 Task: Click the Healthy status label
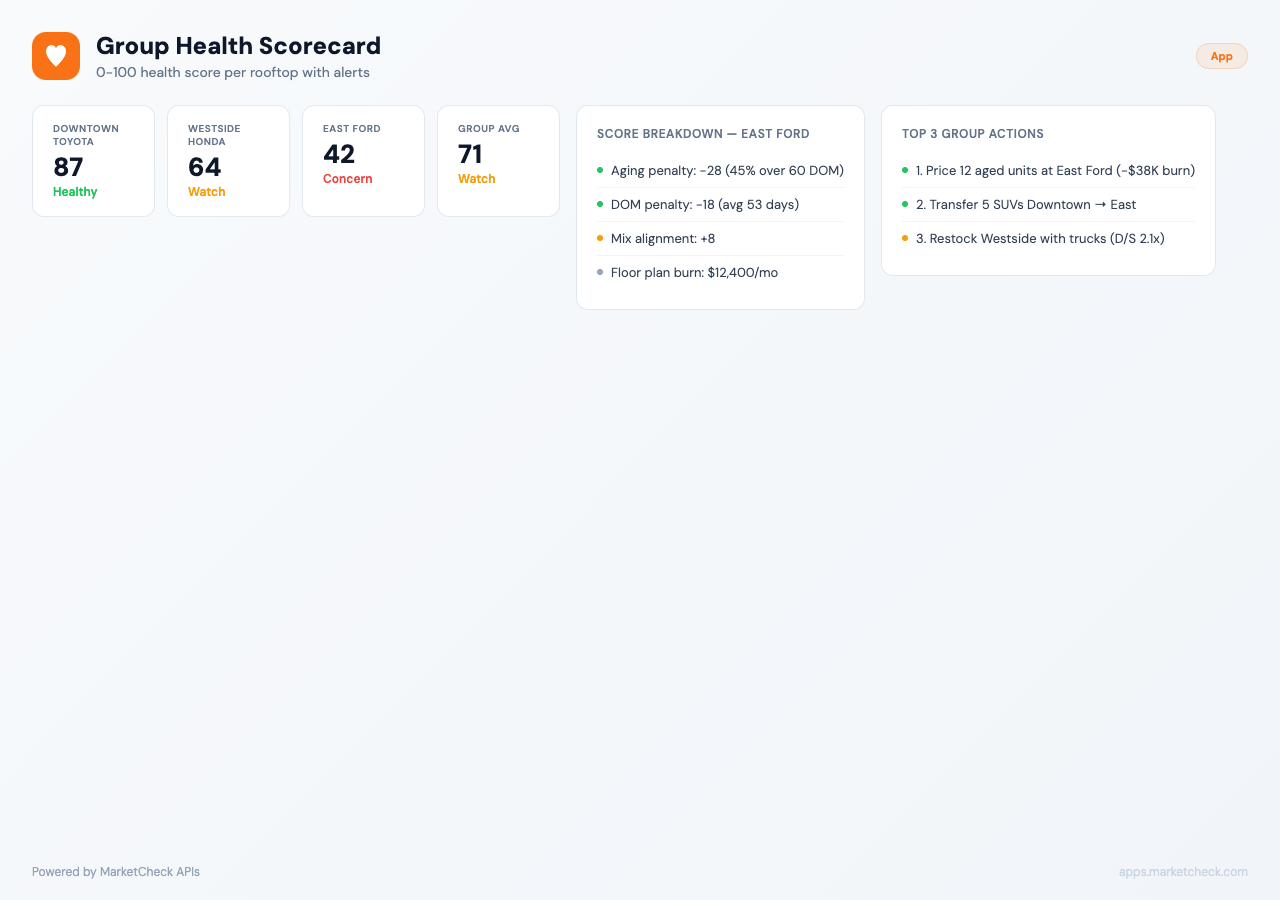(75, 192)
